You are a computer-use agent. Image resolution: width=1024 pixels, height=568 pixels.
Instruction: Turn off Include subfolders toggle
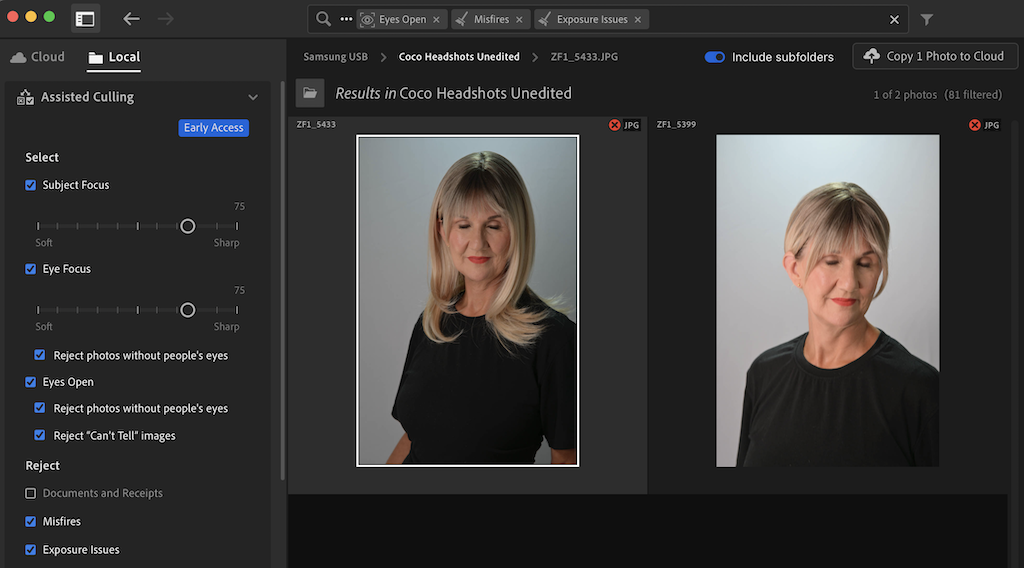(x=714, y=57)
